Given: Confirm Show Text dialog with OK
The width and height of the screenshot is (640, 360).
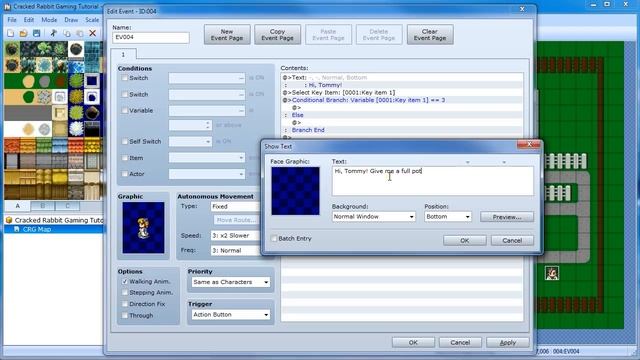Looking at the screenshot, I should [464, 240].
